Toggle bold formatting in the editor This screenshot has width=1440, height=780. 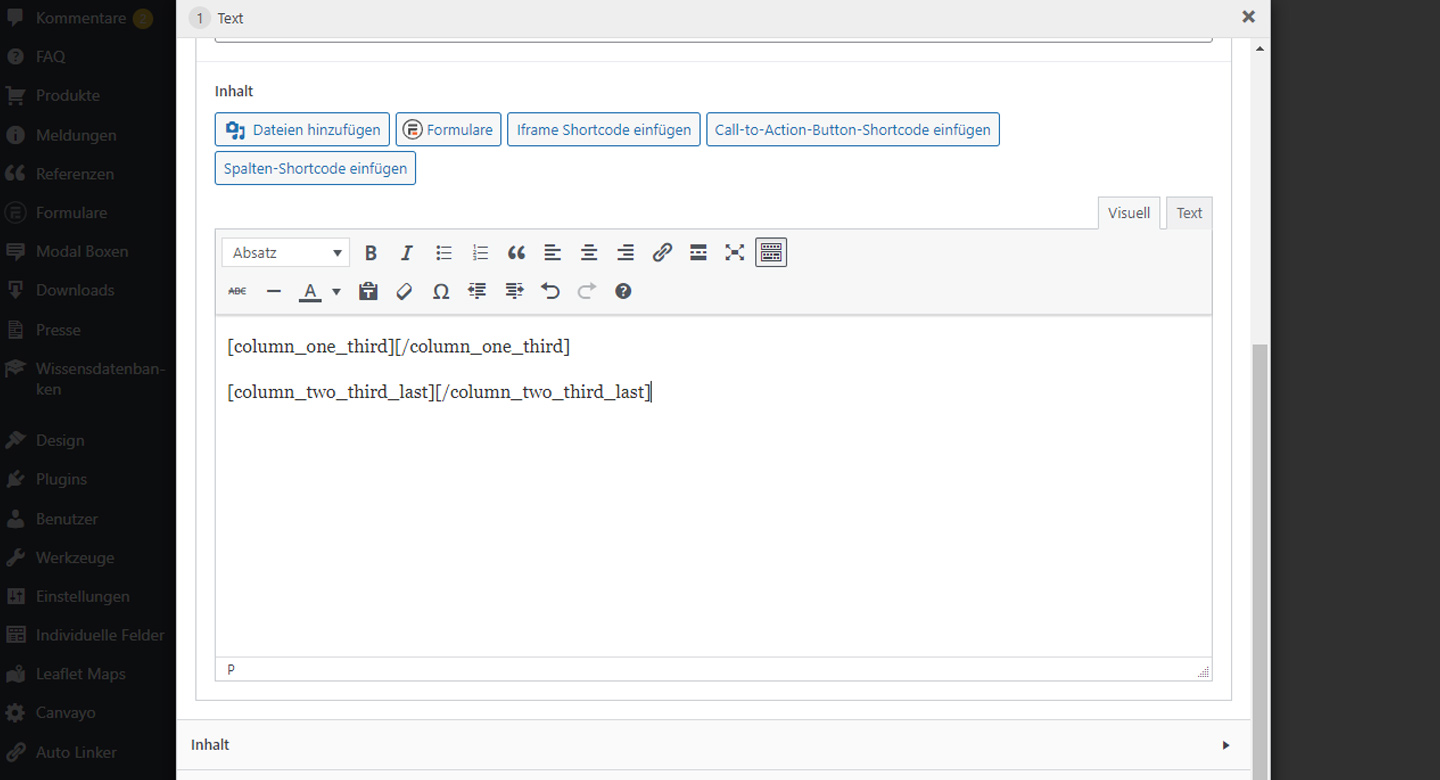[371, 253]
